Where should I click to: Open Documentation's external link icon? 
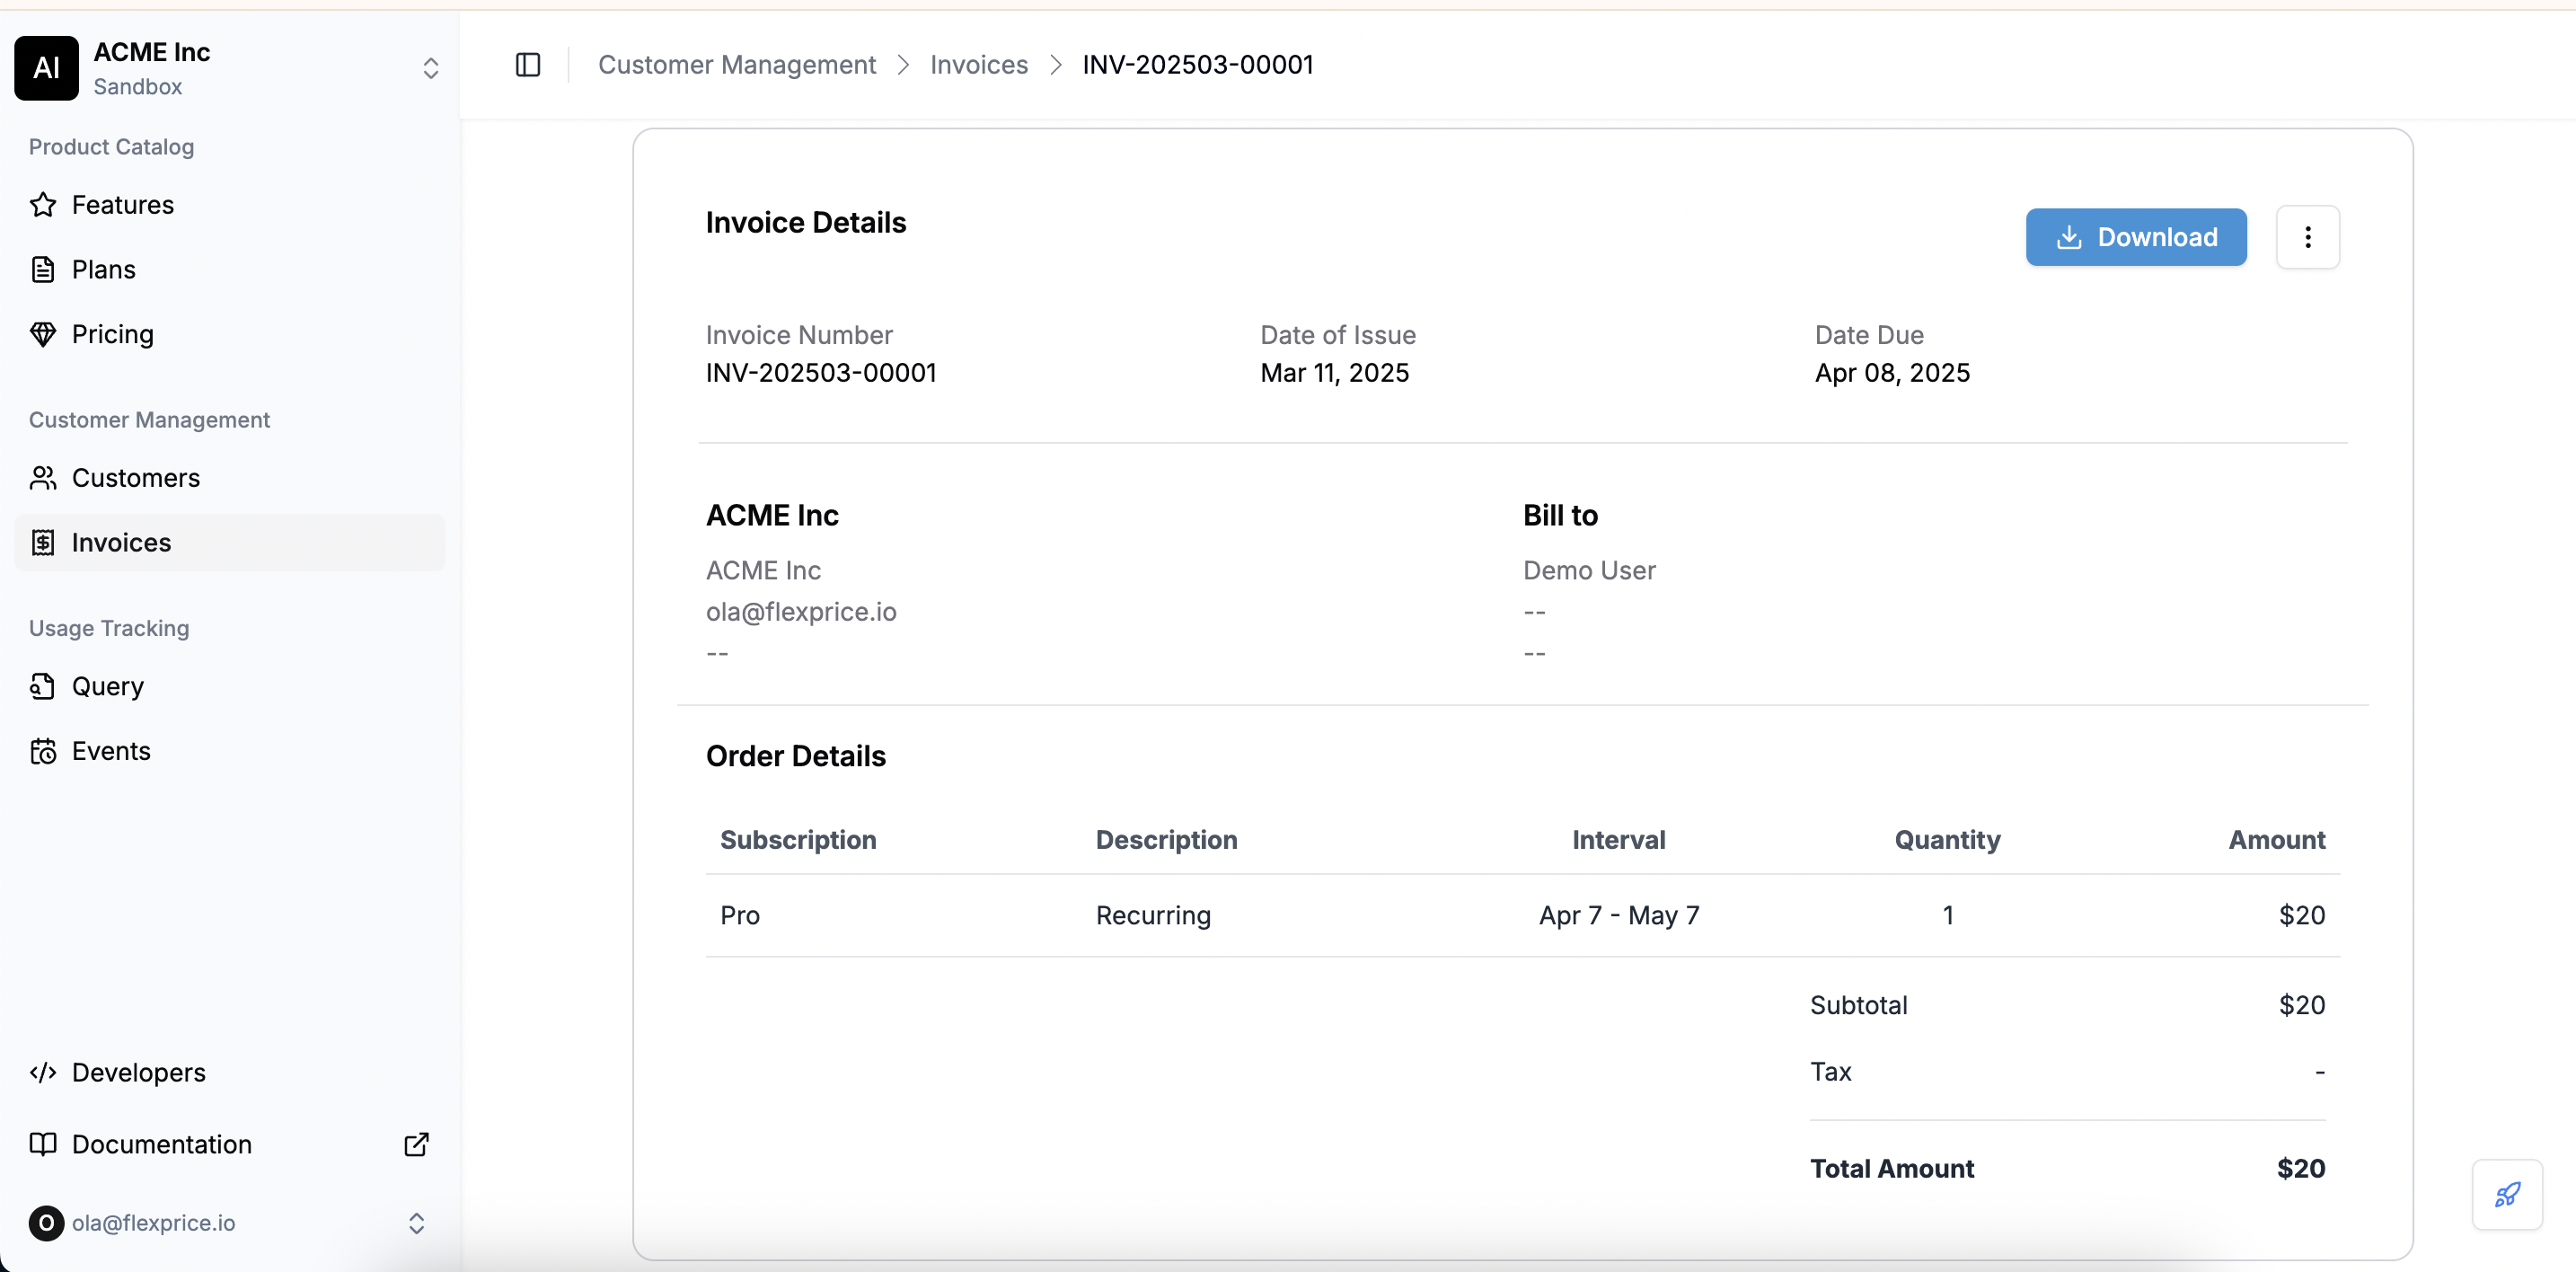[415, 1144]
